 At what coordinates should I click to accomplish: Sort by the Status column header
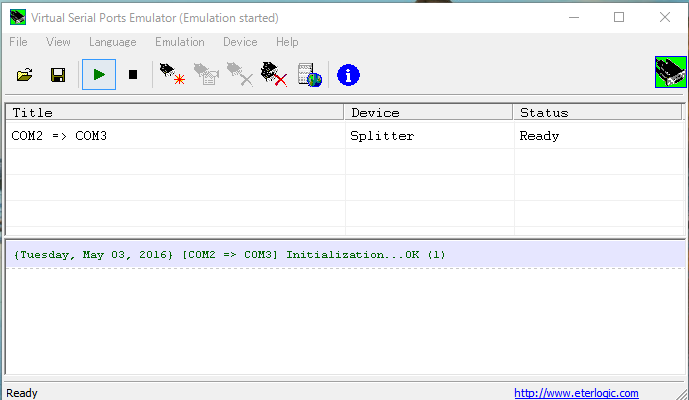pyautogui.click(x=598, y=113)
